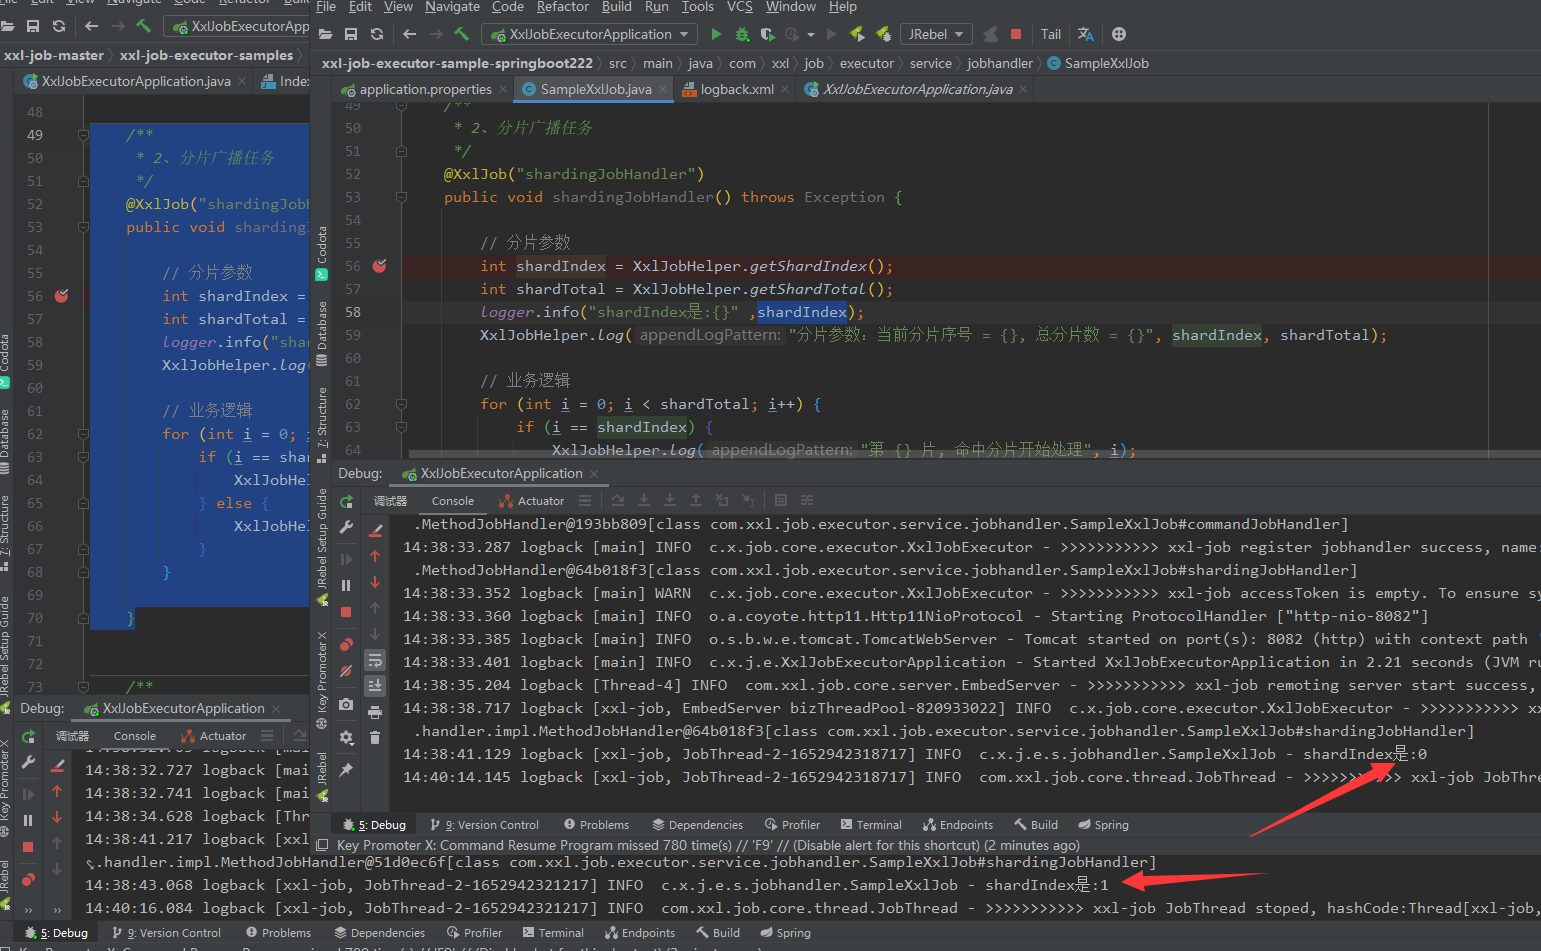Stop the session with the front Debug panel red square
Viewport: 1541px width, 951px height.
(347, 612)
